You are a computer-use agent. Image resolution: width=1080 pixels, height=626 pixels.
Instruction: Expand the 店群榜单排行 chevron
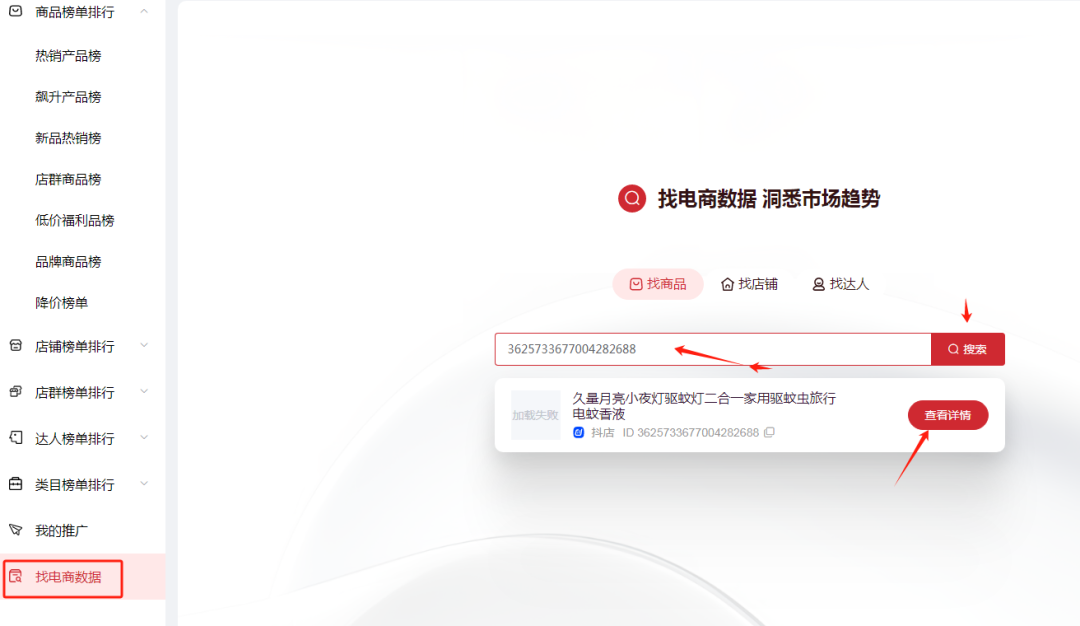point(144,391)
